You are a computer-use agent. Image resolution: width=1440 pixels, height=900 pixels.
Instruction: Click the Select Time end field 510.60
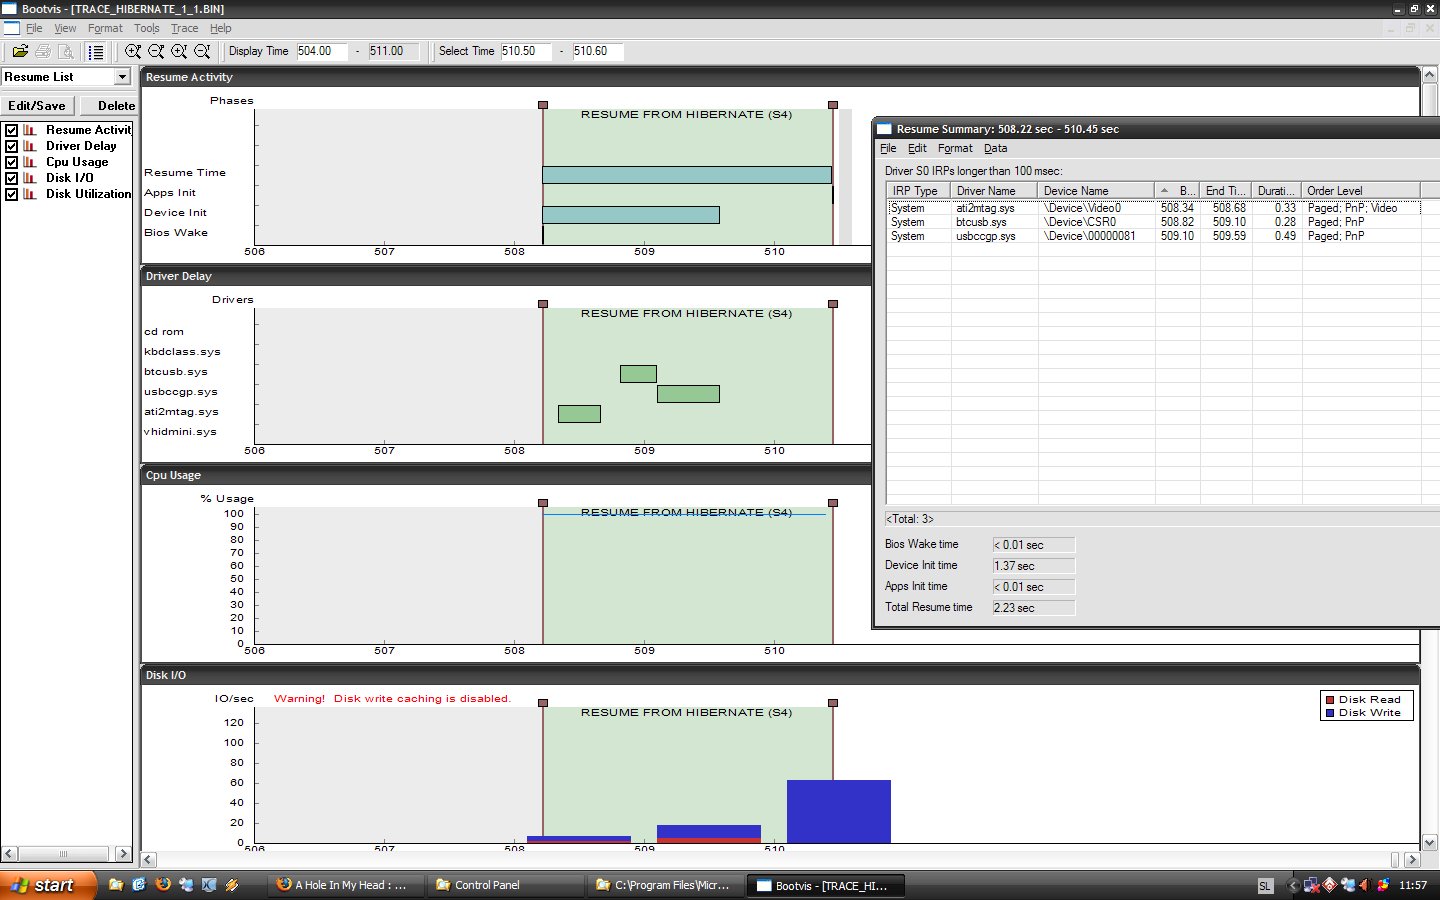tap(598, 51)
